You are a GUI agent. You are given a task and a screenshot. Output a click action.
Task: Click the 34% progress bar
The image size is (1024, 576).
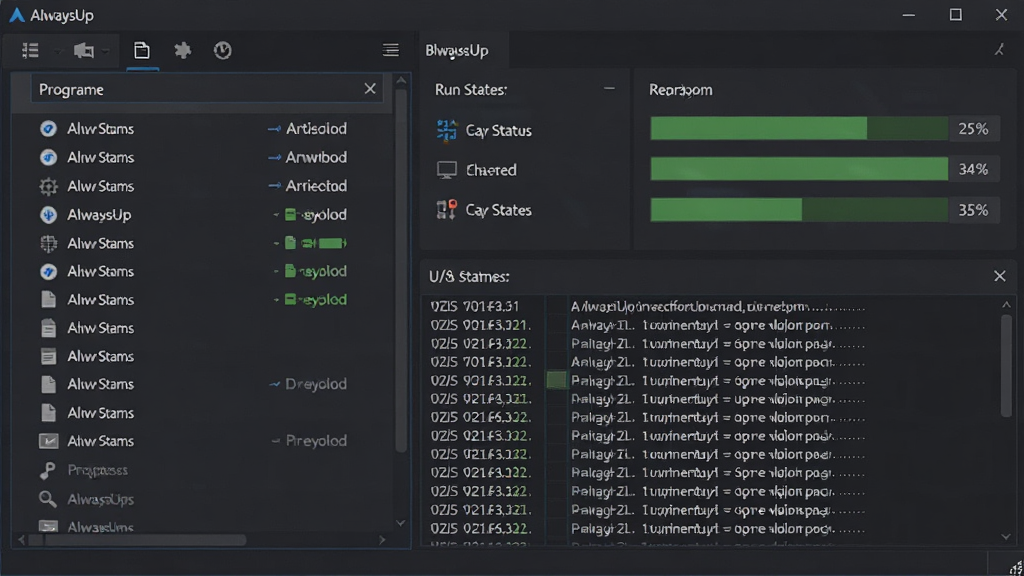(x=799, y=169)
